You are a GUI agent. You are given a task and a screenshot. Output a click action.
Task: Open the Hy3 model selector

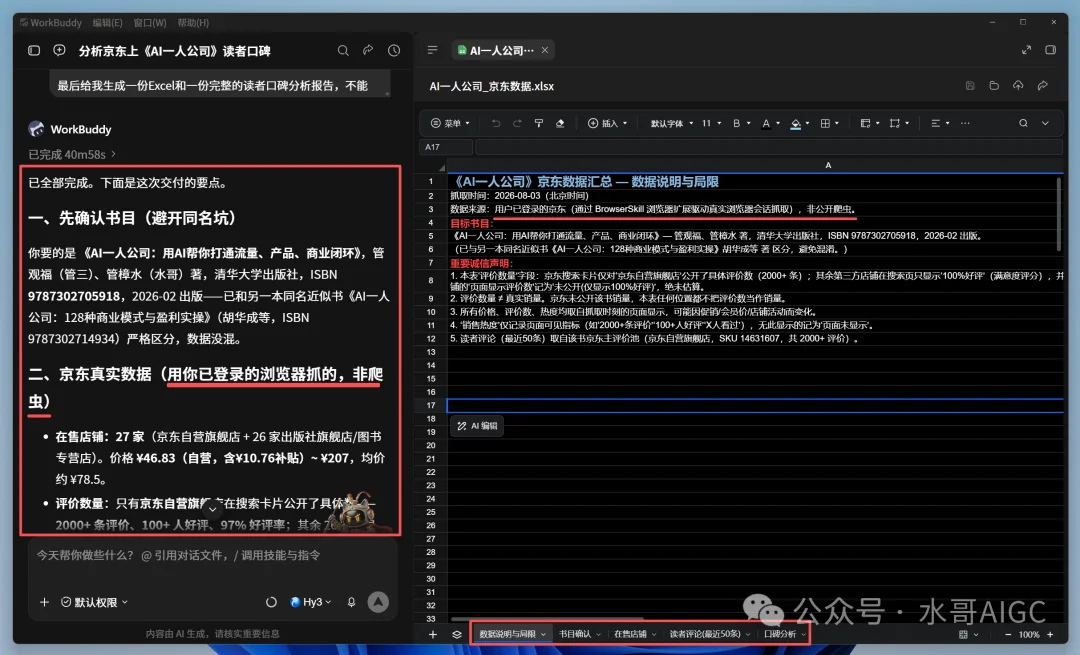(x=311, y=602)
